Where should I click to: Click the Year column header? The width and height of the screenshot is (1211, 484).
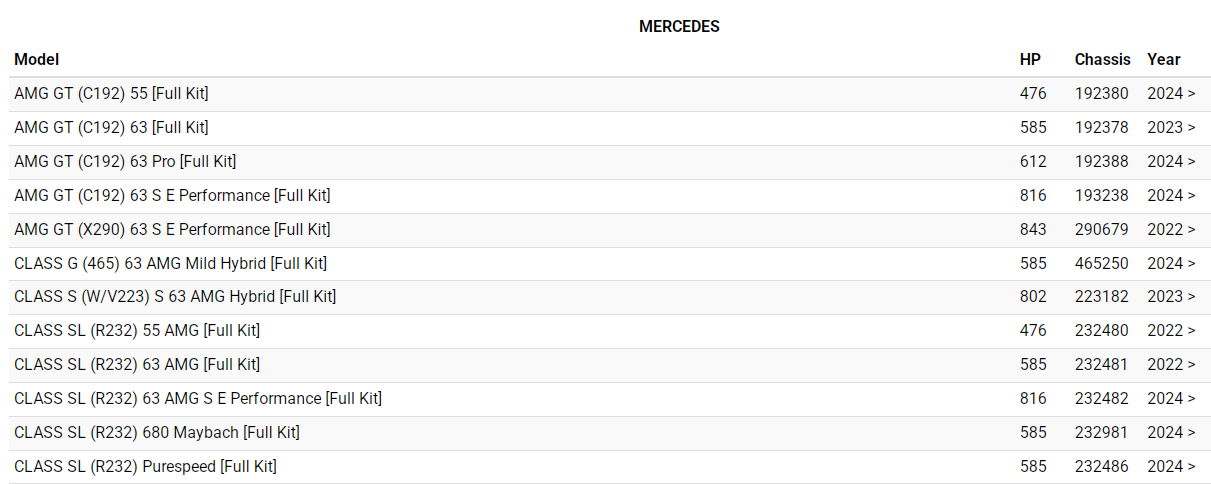1164,60
